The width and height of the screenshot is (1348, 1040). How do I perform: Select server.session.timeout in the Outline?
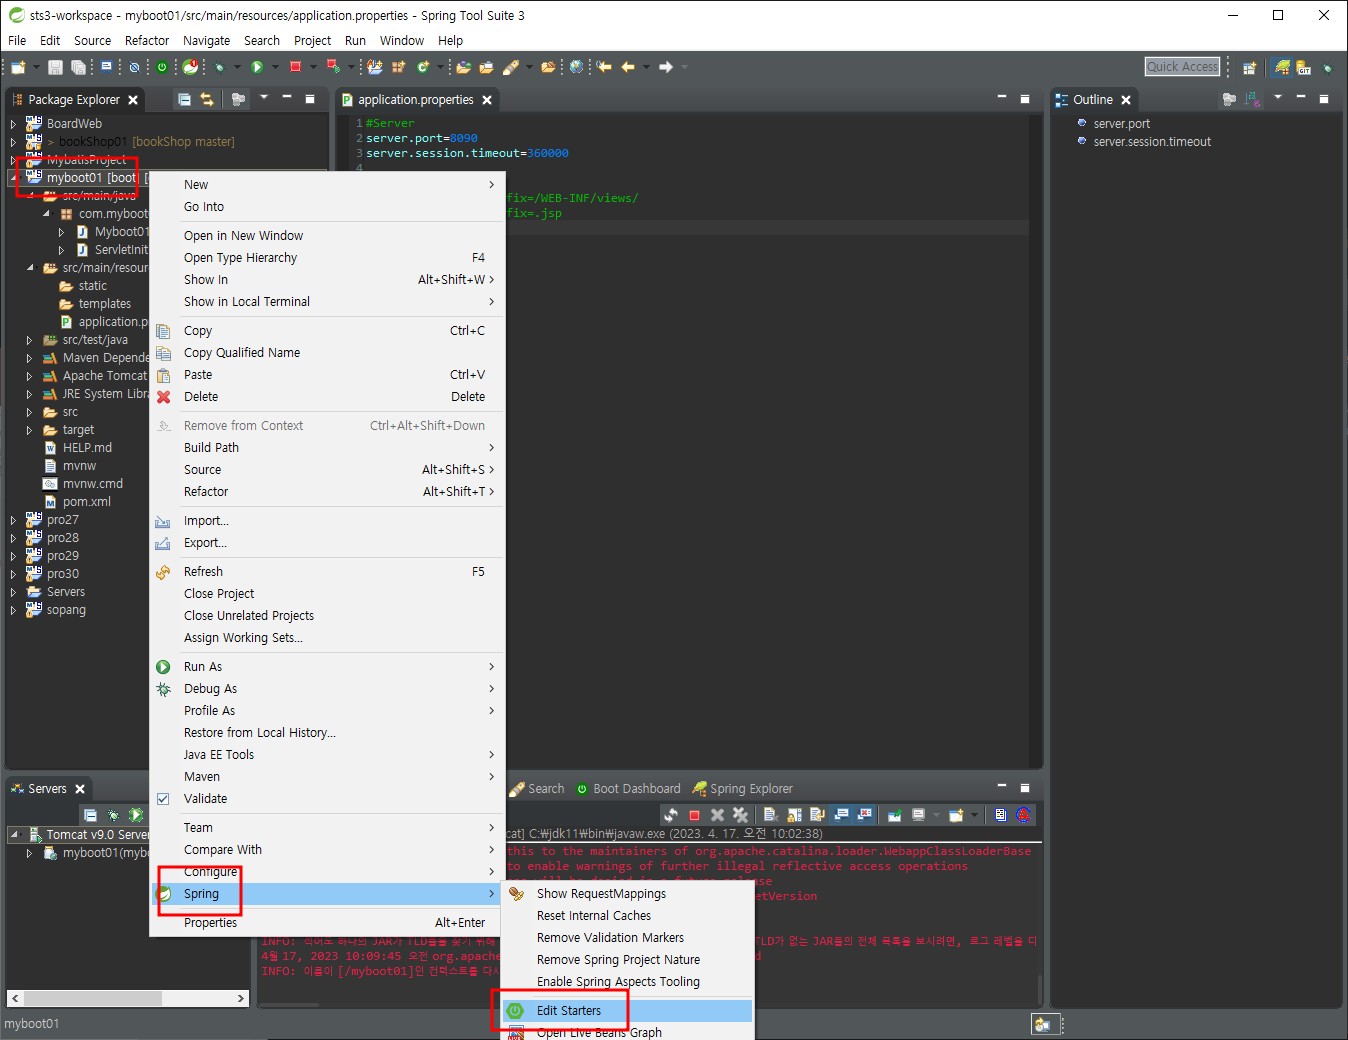click(x=1151, y=142)
